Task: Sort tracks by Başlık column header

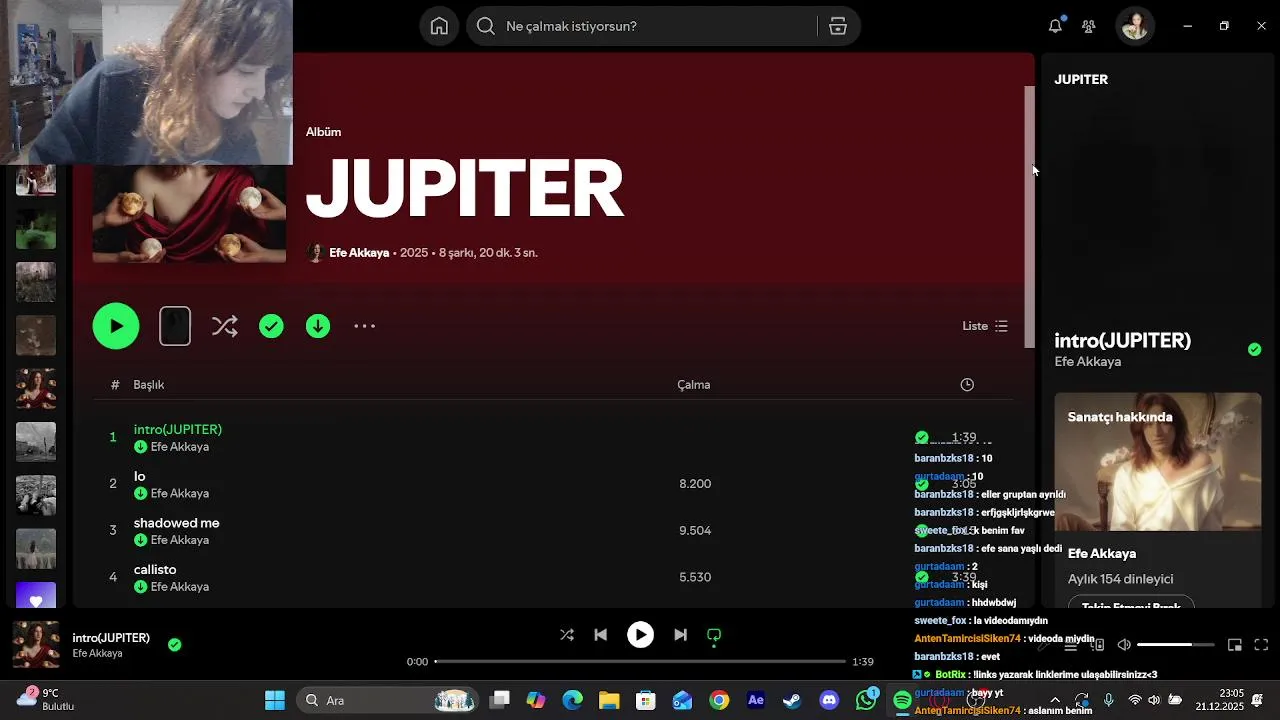Action: click(149, 385)
